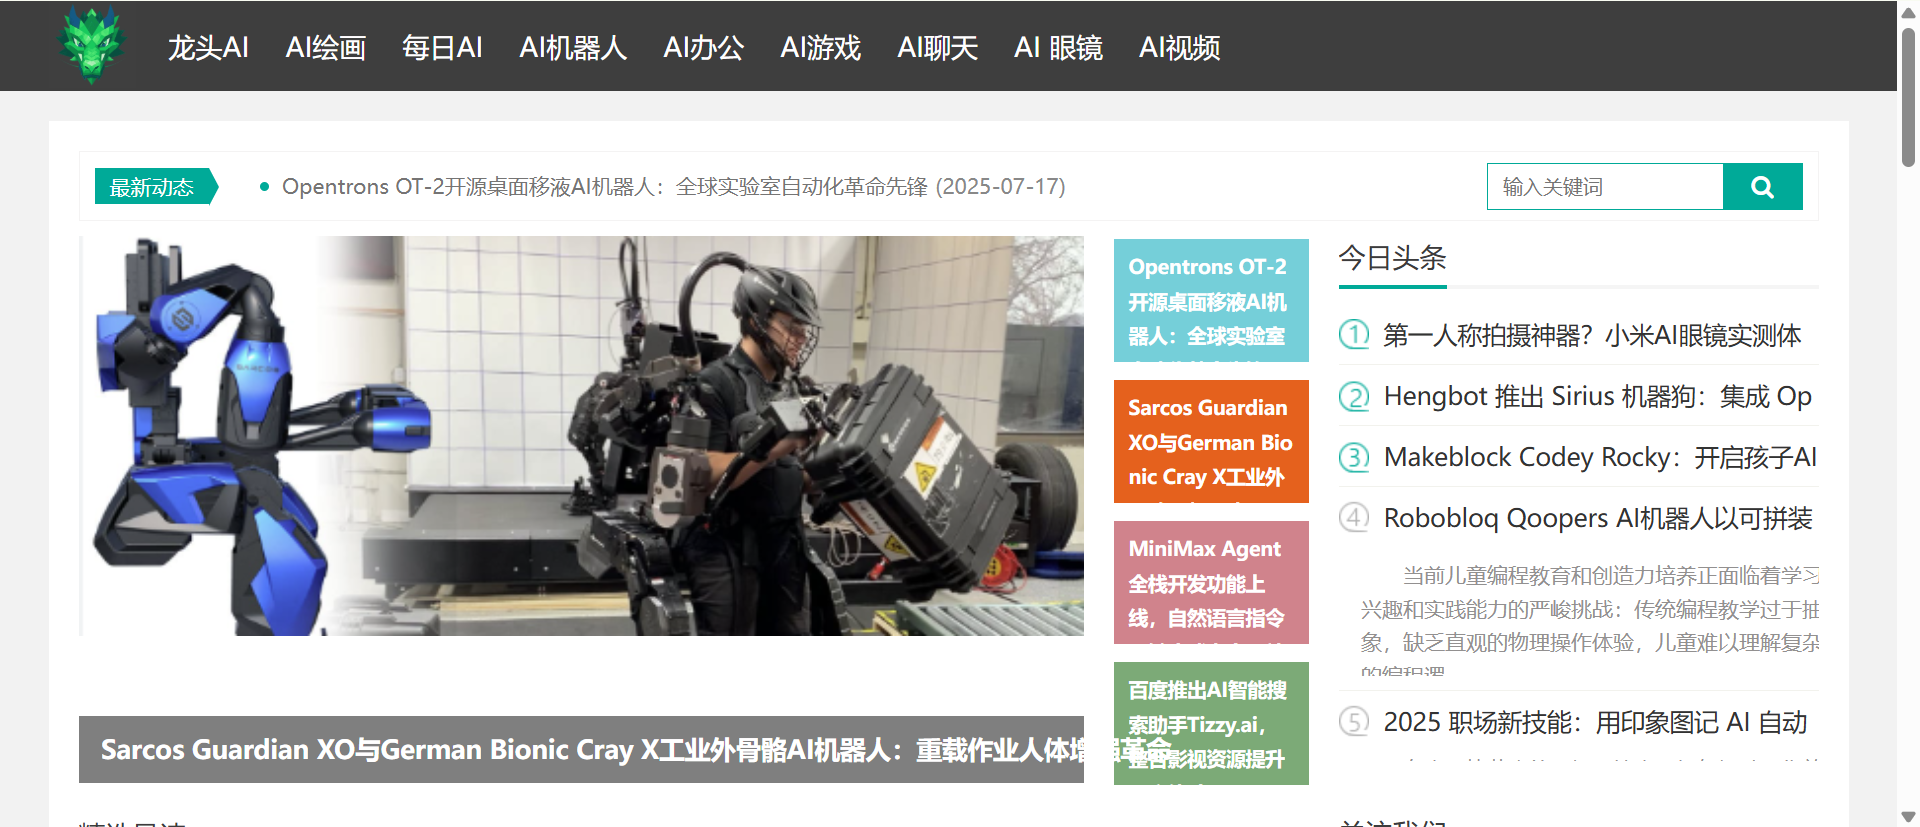Open the AI 眼镜 navigation item
Image resolution: width=1920 pixels, height=827 pixels.
[x=1058, y=47]
